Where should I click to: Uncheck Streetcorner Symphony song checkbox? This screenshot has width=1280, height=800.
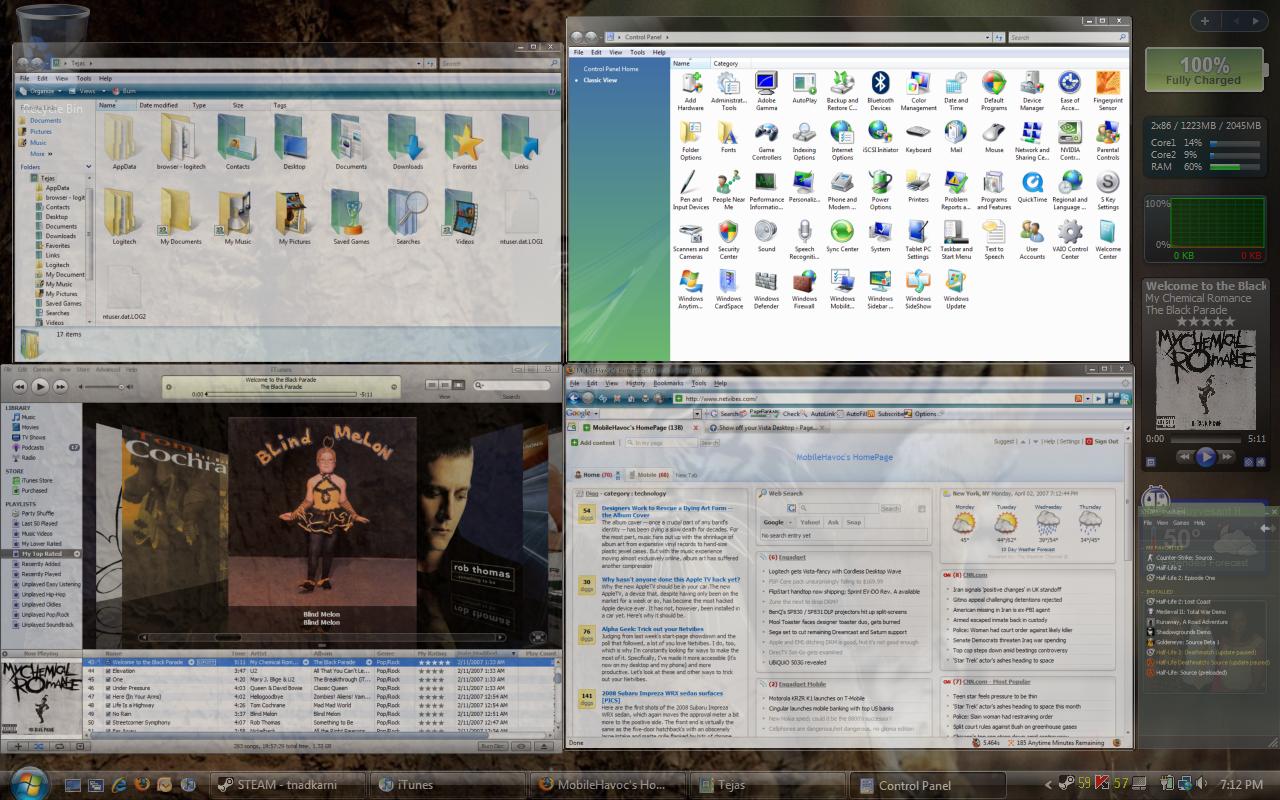click(109, 722)
